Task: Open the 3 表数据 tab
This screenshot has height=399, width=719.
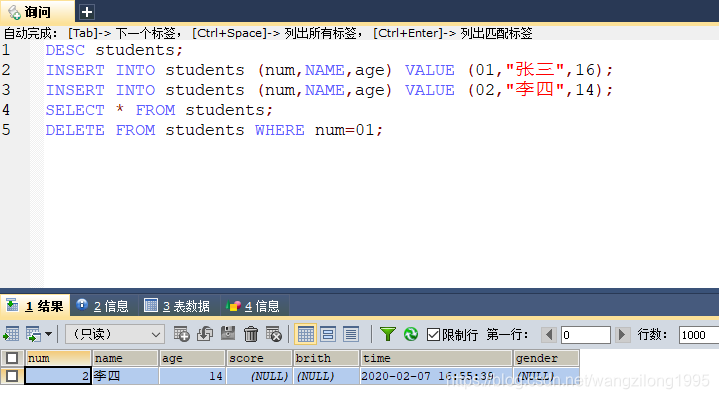Action: pos(177,306)
